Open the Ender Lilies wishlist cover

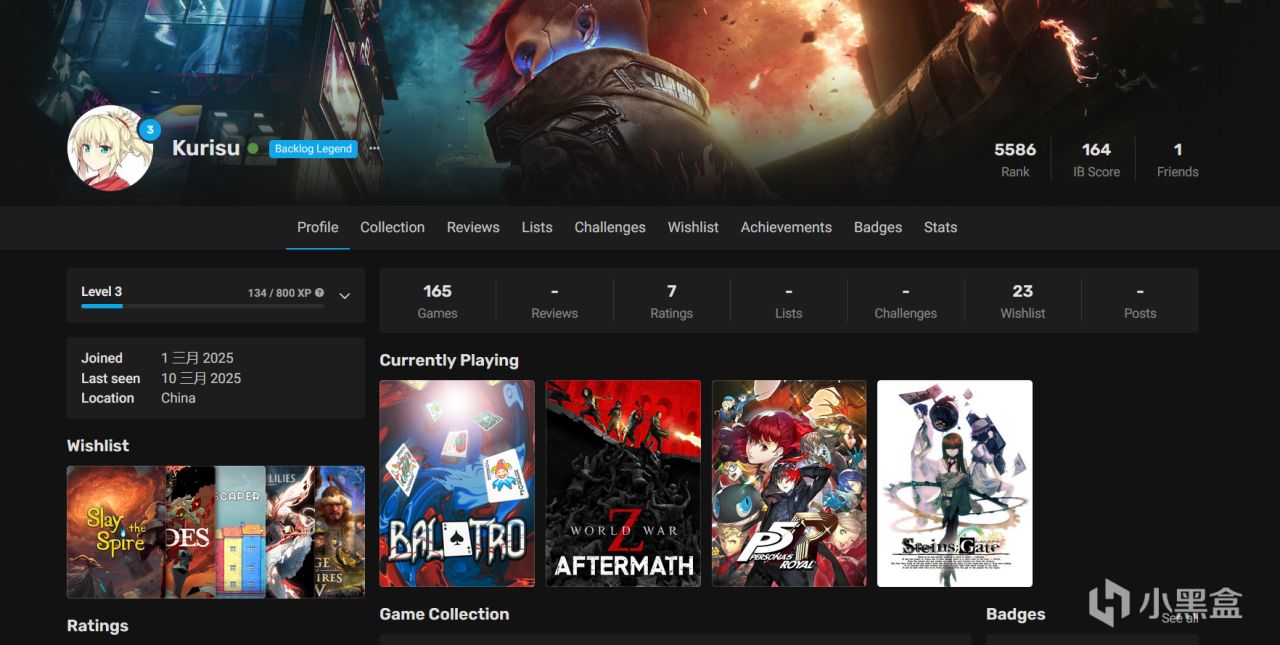(290, 532)
